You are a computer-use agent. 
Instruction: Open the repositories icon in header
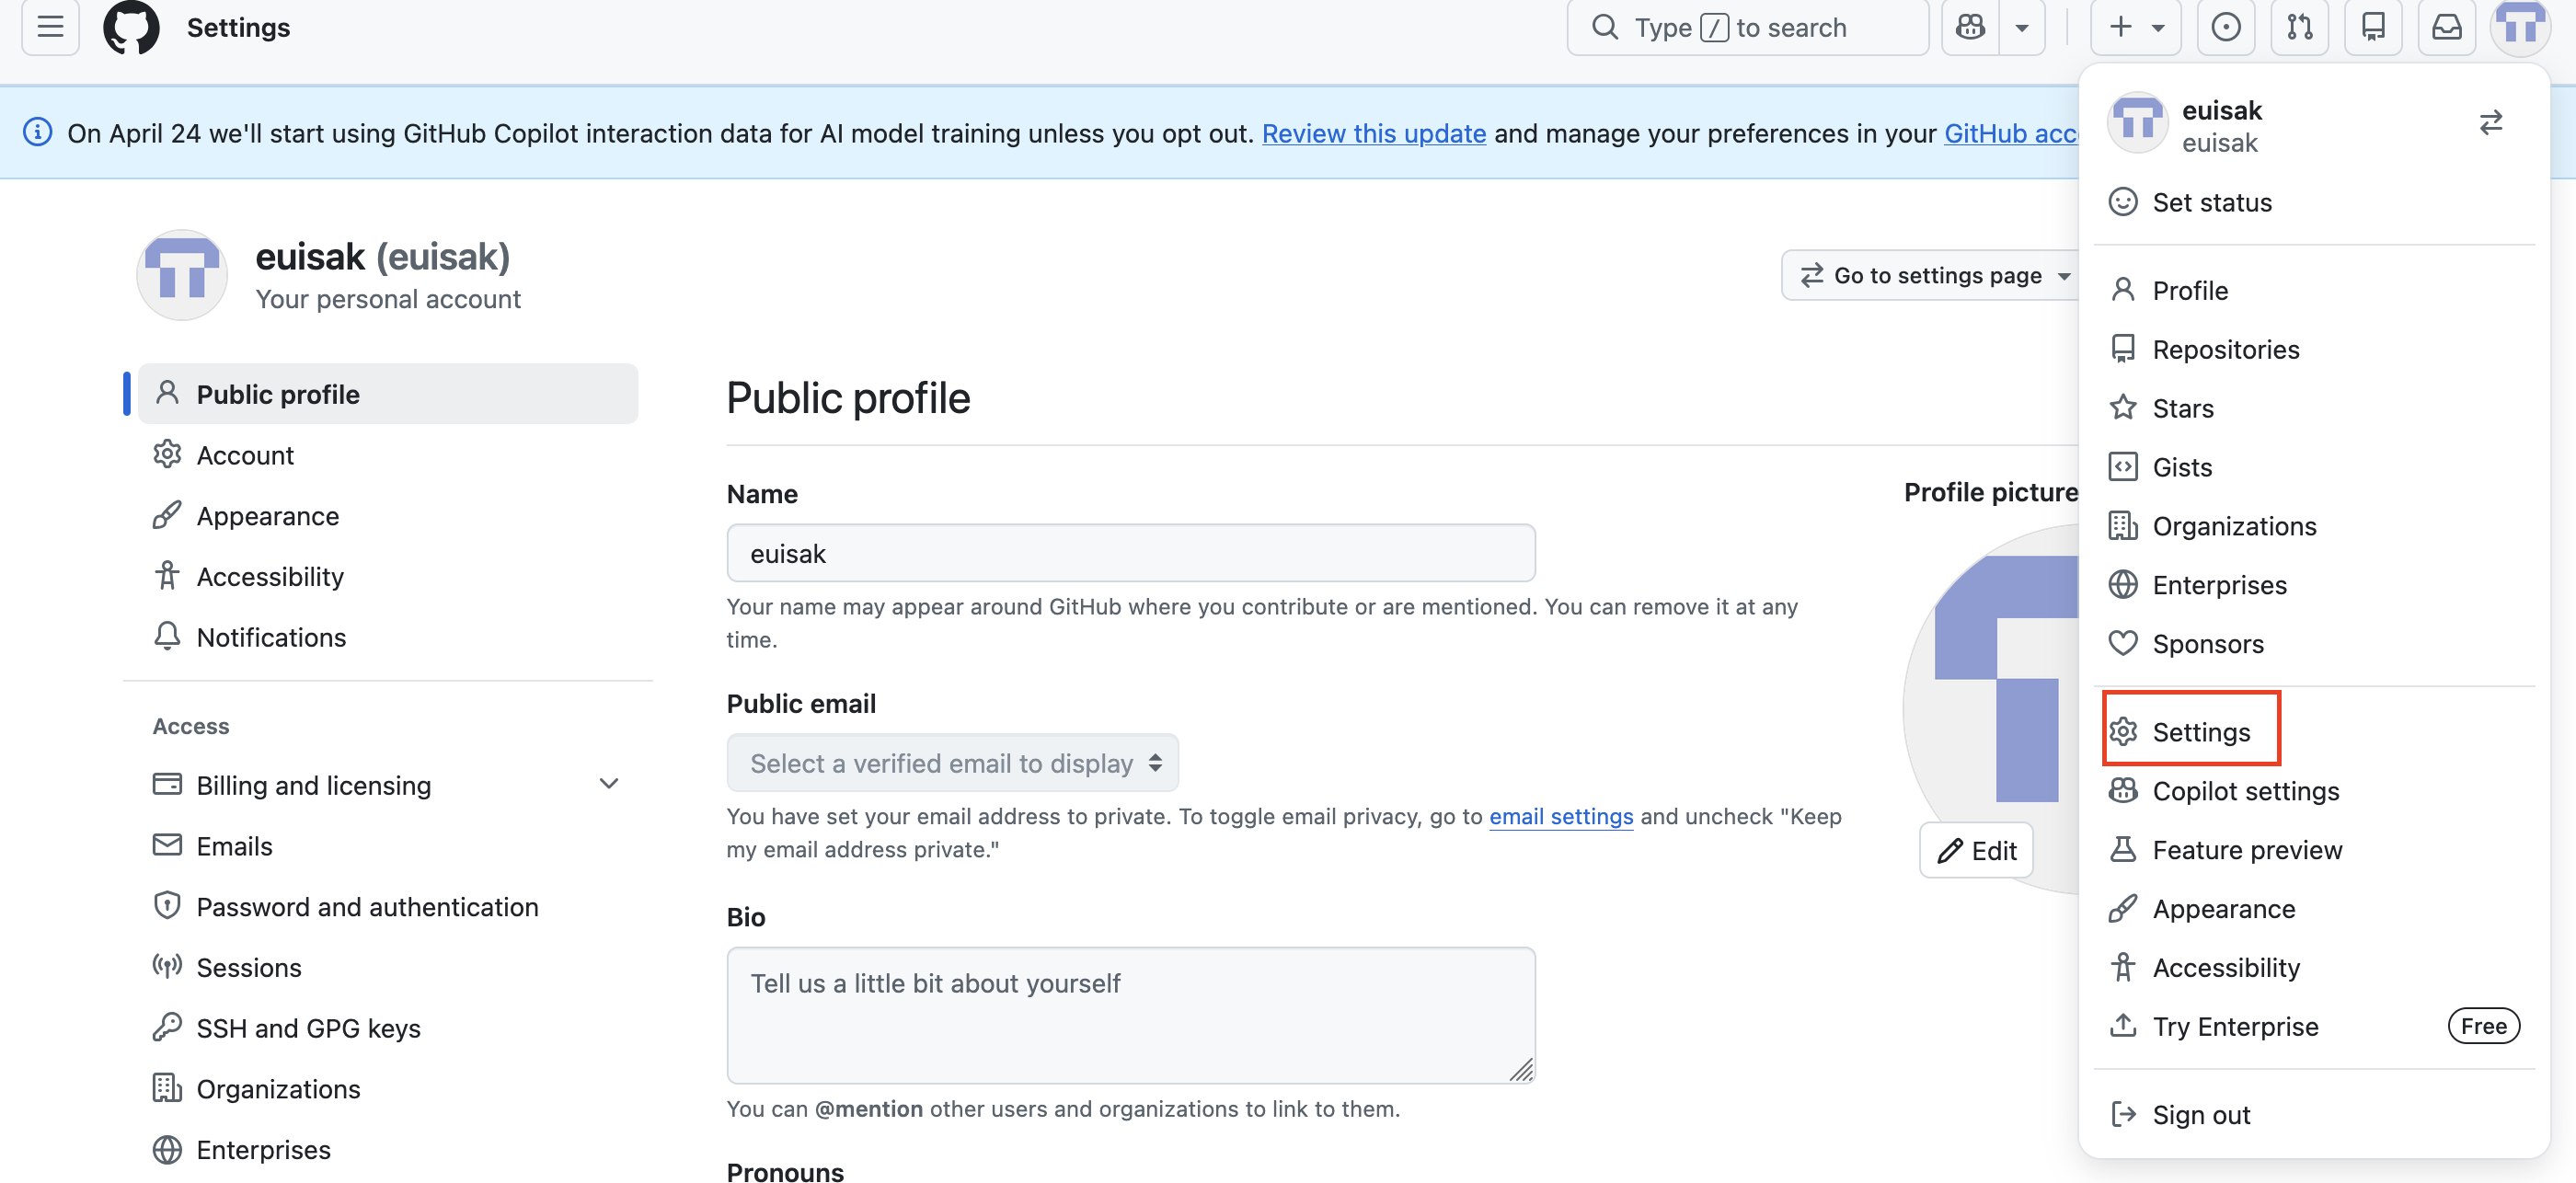2372,27
